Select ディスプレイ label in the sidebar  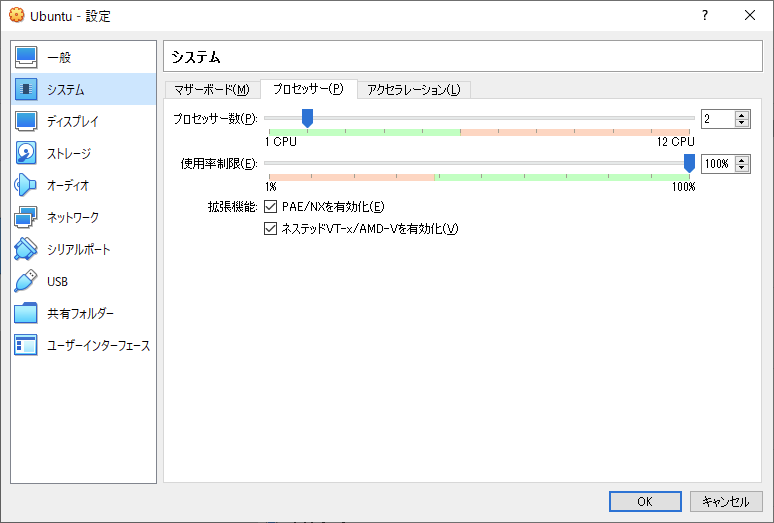[x=73, y=121]
